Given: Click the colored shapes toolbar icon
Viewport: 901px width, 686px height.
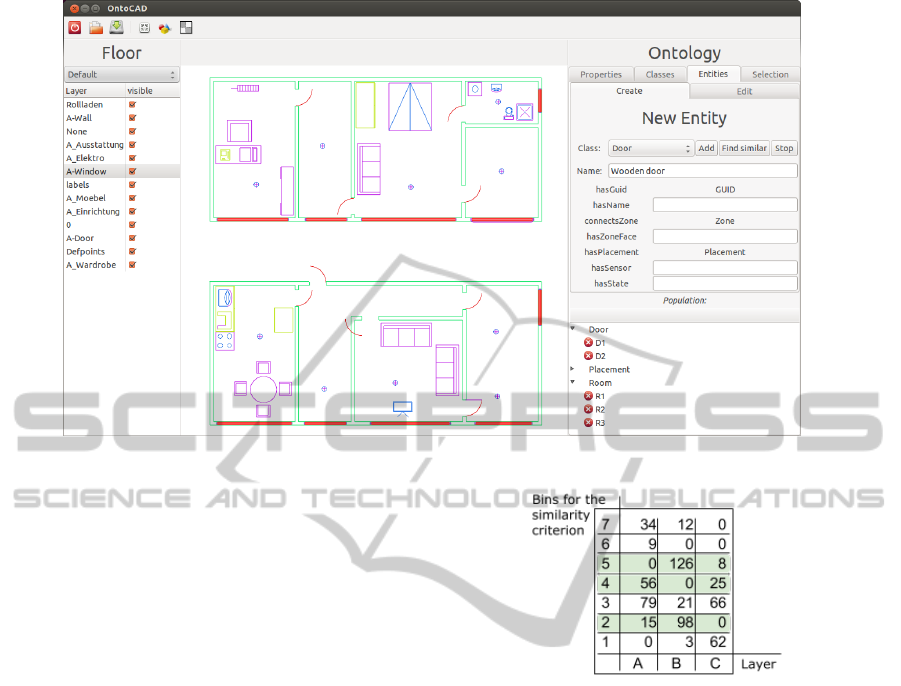Looking at the screenshot, I should (x=165, y=28).
